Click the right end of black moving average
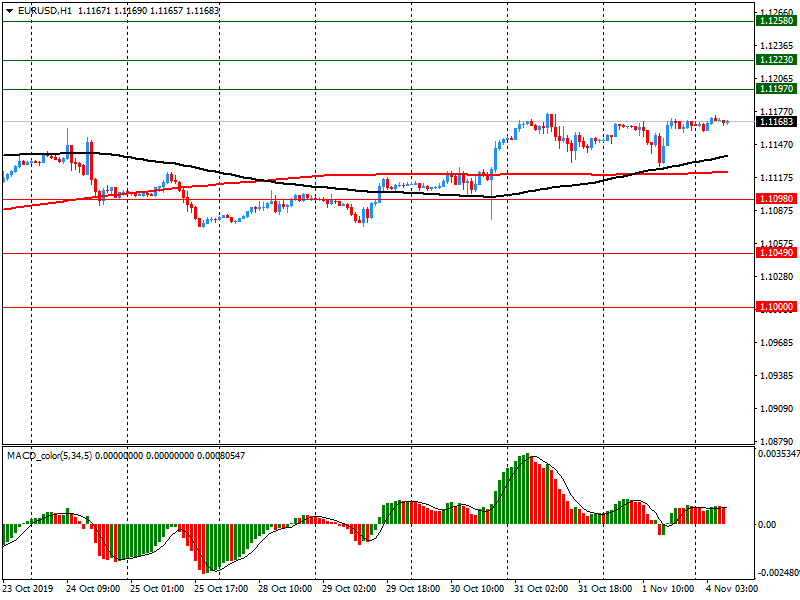Screen dimensions: 800x600 [725, 156]
